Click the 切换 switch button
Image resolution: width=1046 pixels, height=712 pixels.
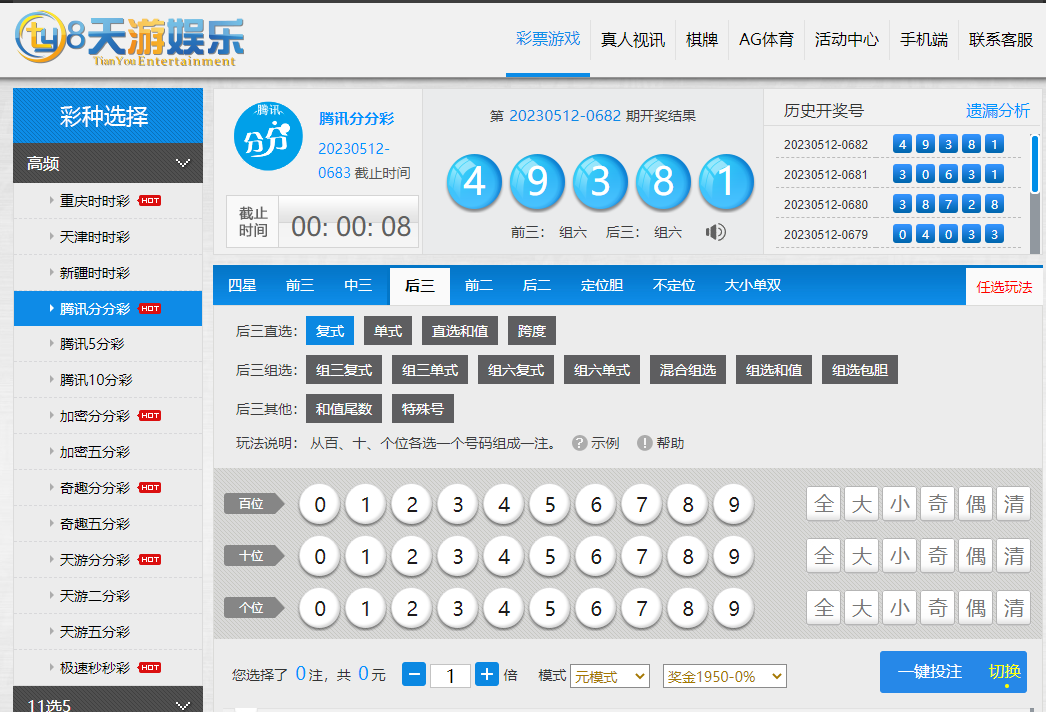tap(1005, 671)
